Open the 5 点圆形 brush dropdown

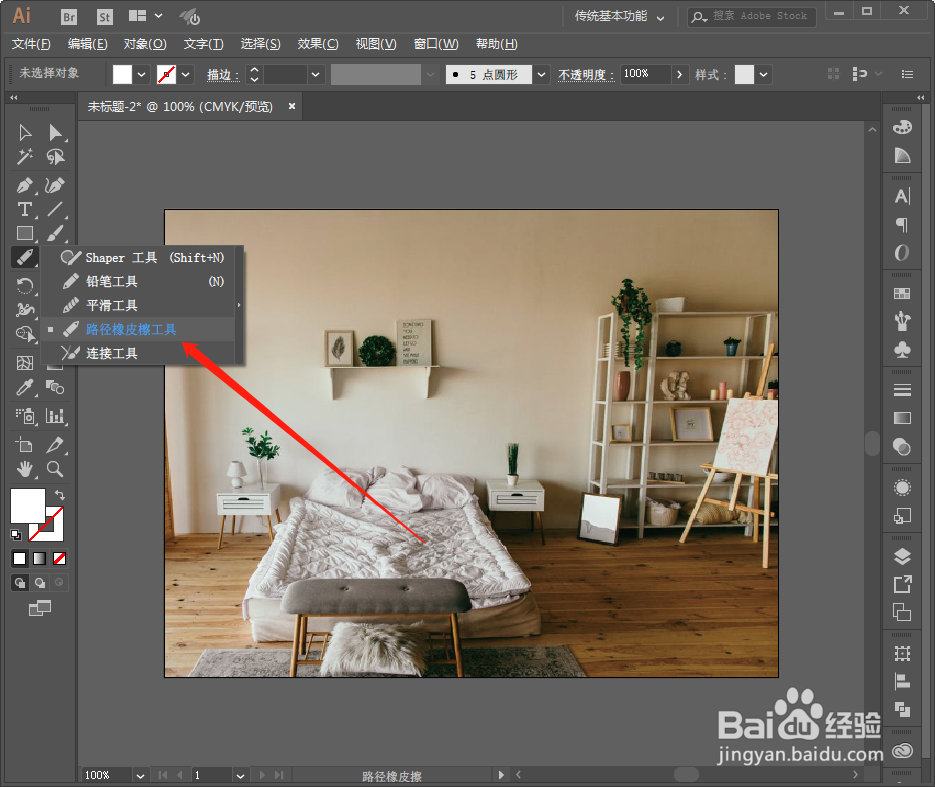(541, 75)
